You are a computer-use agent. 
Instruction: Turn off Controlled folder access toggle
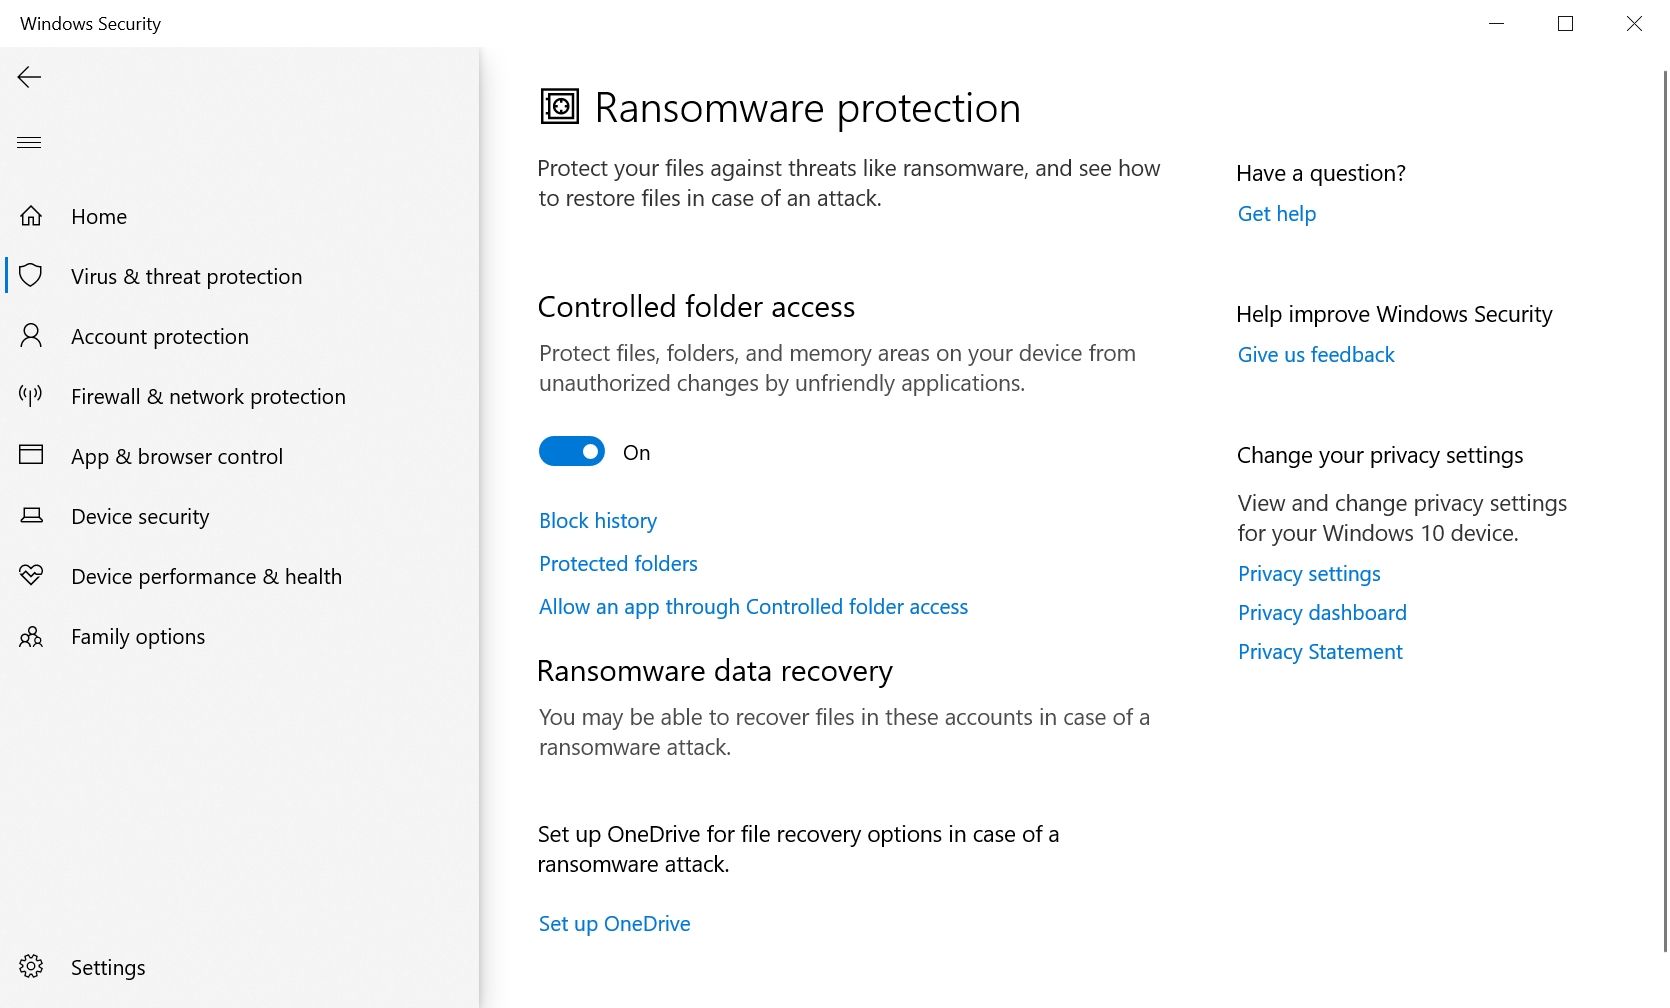tap(572, 452)
